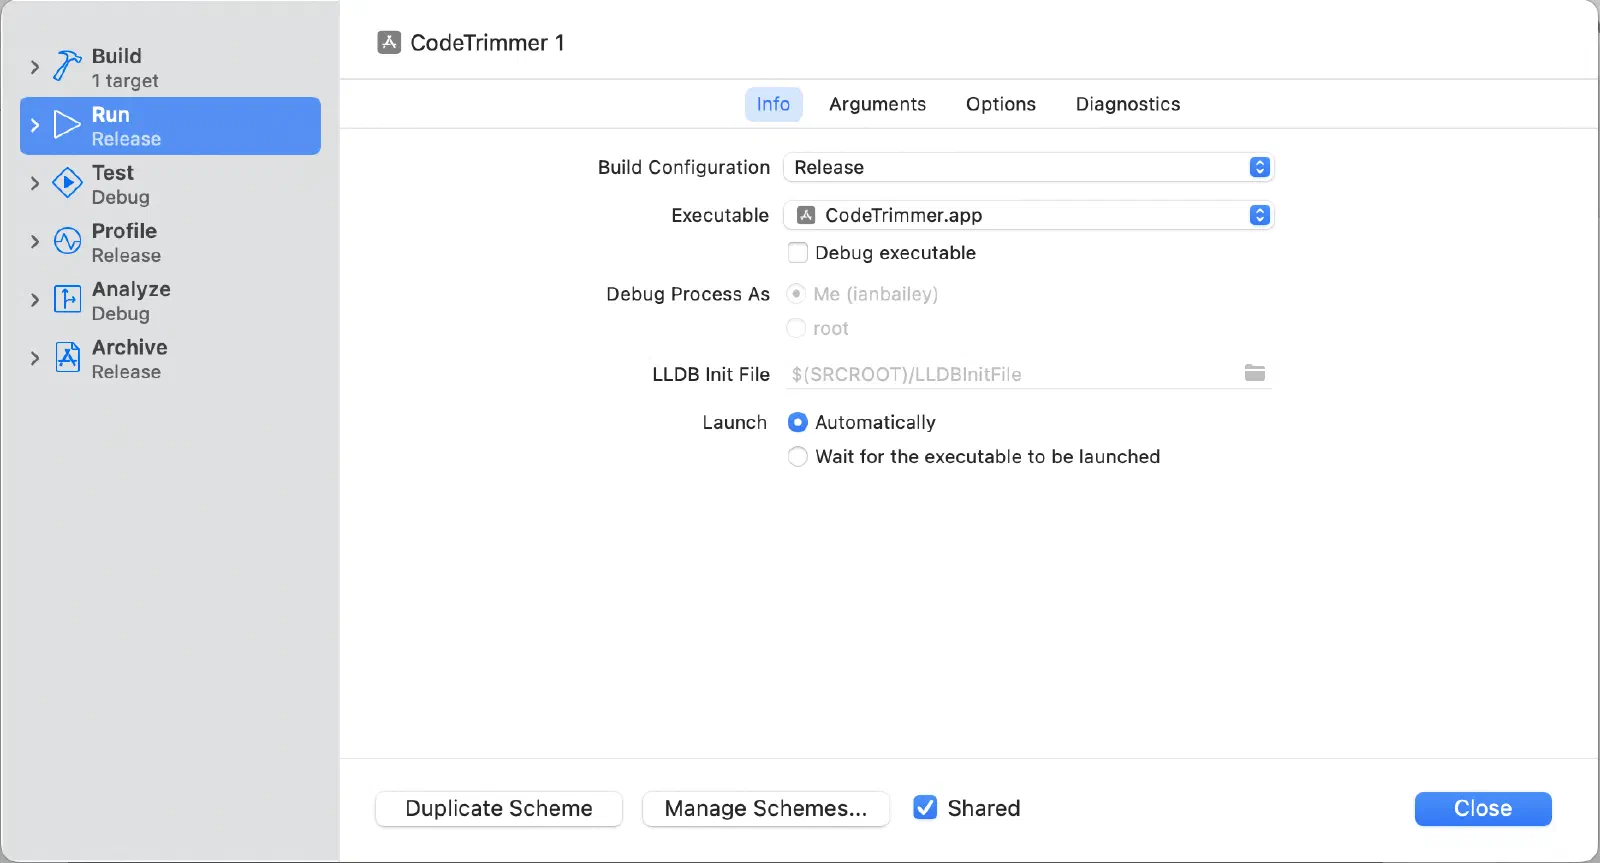
Task: Click the LLDB Init File folder icon
Action: 1255,373
